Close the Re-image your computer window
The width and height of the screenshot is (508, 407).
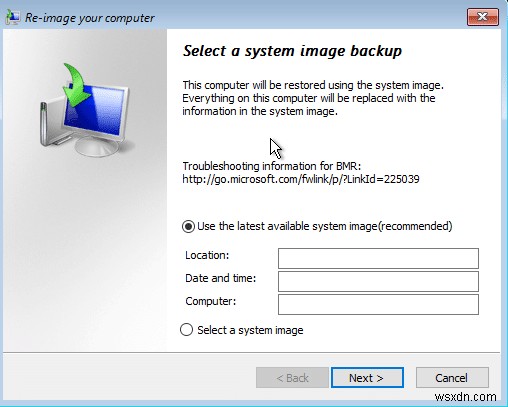483,16
